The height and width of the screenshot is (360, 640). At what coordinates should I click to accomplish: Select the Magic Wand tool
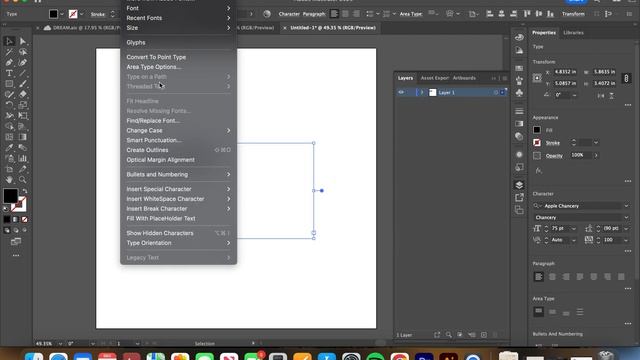pyautogui.click(x=9, y=52)
